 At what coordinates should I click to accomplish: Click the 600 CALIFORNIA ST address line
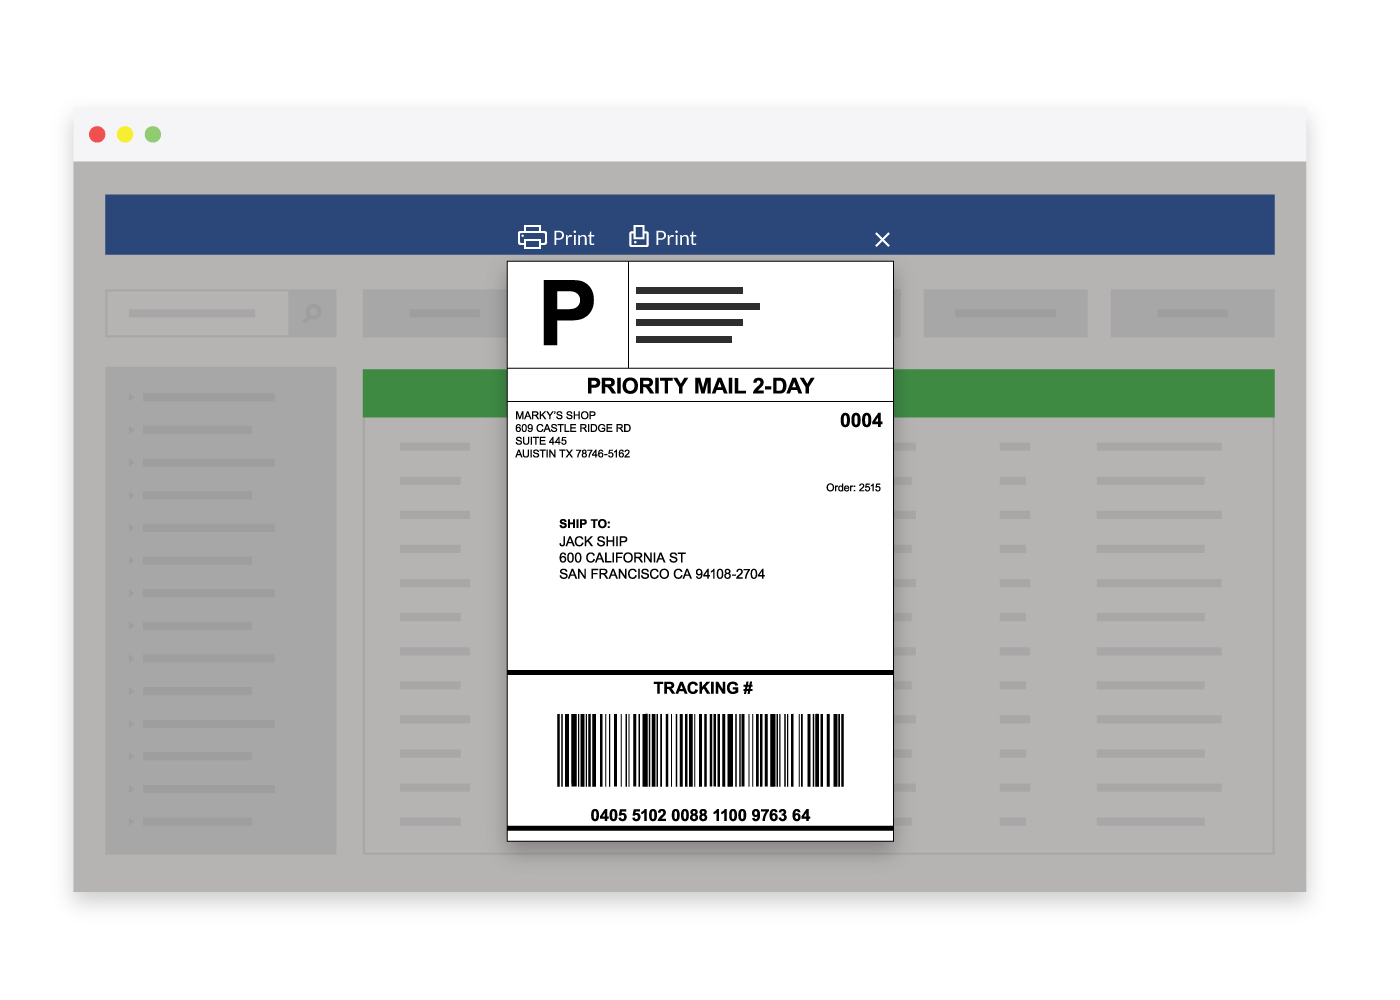(x=622, y=558)
